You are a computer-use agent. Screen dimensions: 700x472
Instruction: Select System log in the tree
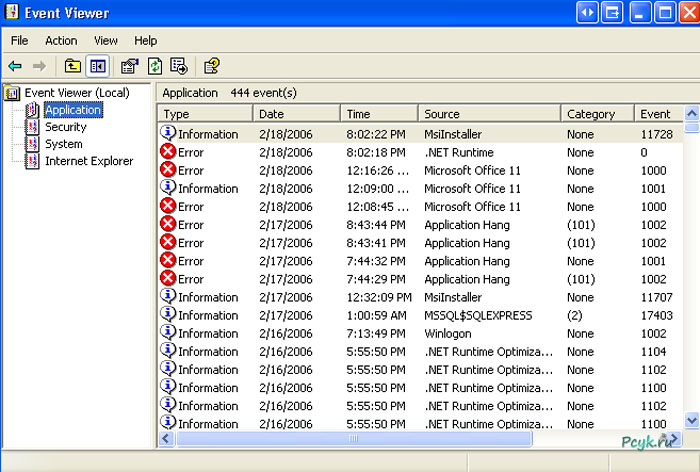(x=64, y=144)
